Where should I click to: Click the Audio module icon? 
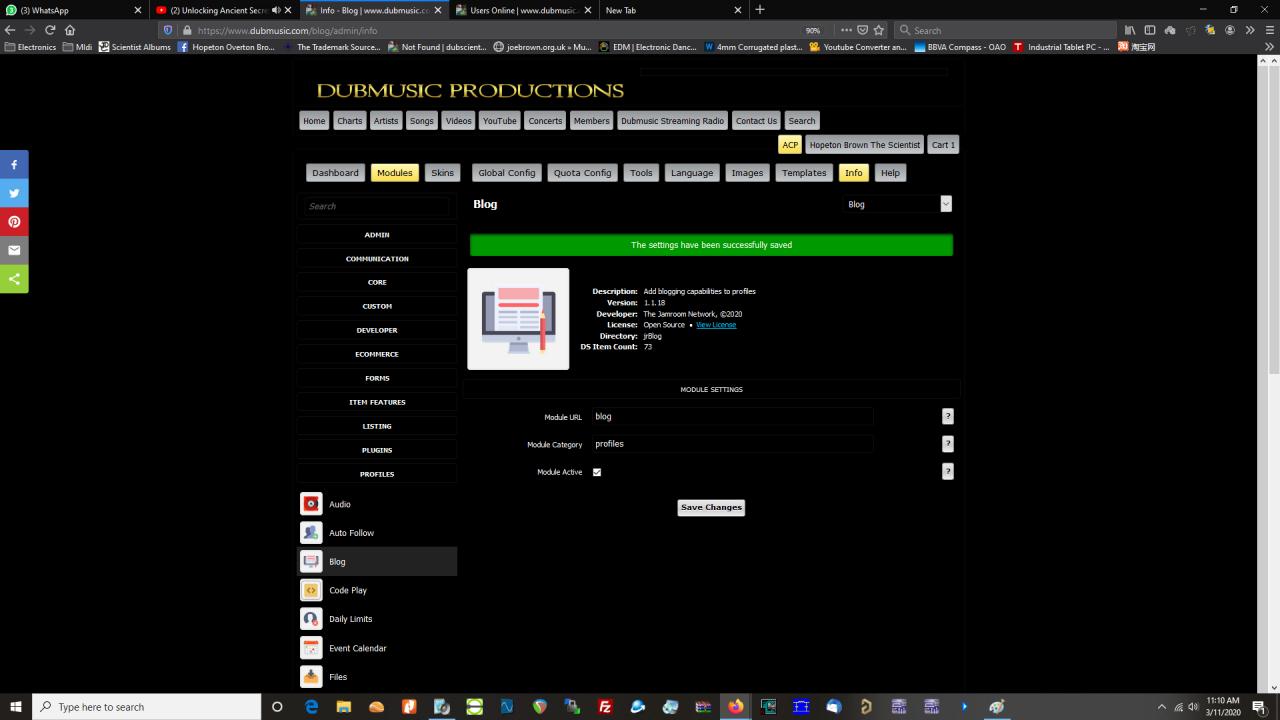[311, 504]
